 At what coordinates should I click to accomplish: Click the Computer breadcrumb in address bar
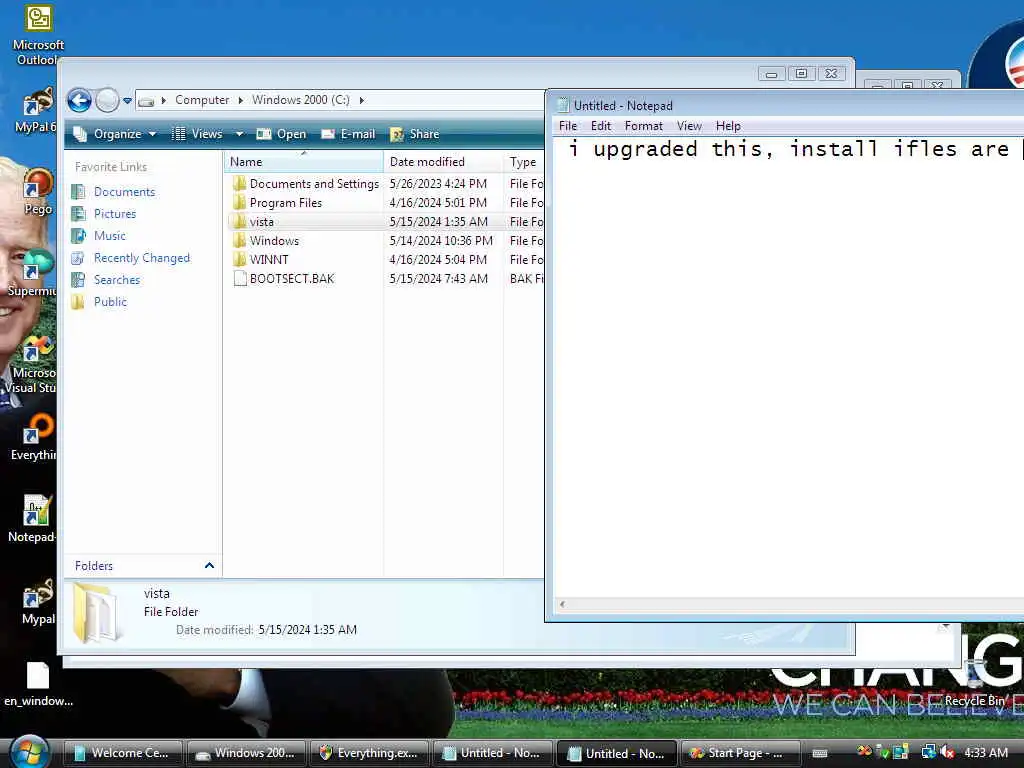click(202, 100)
